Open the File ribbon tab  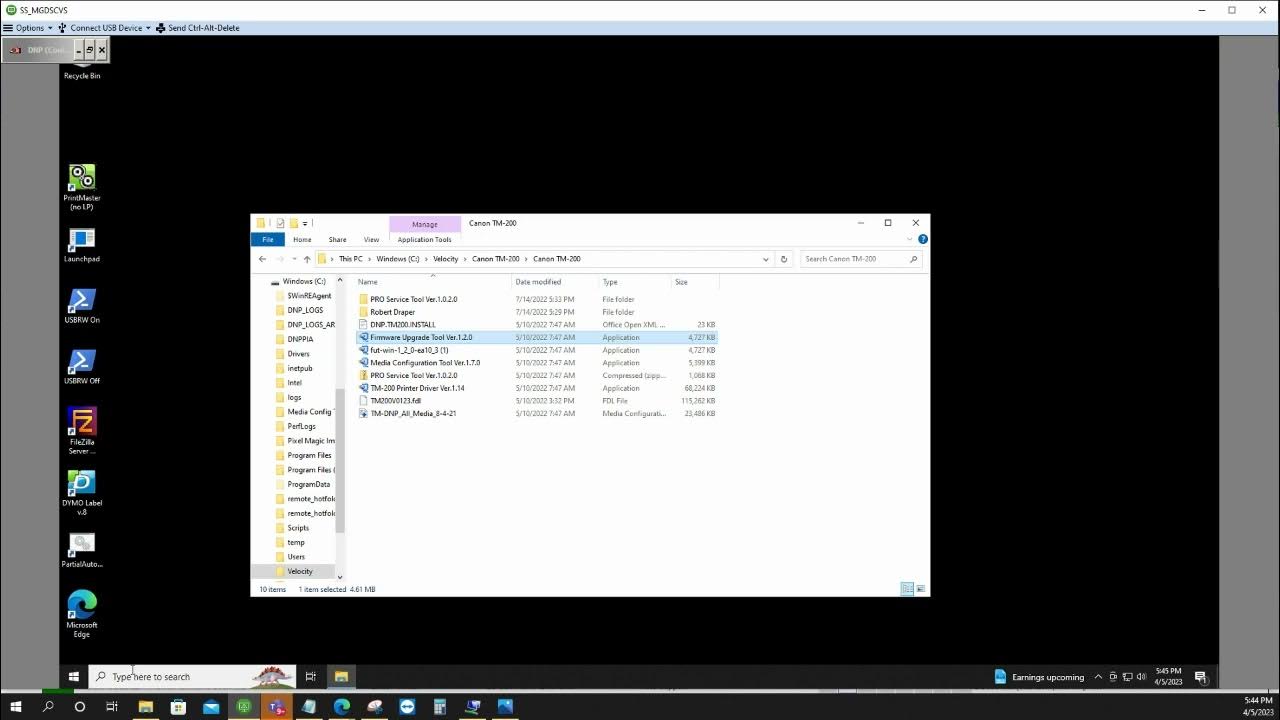click(x=268, y=240)
